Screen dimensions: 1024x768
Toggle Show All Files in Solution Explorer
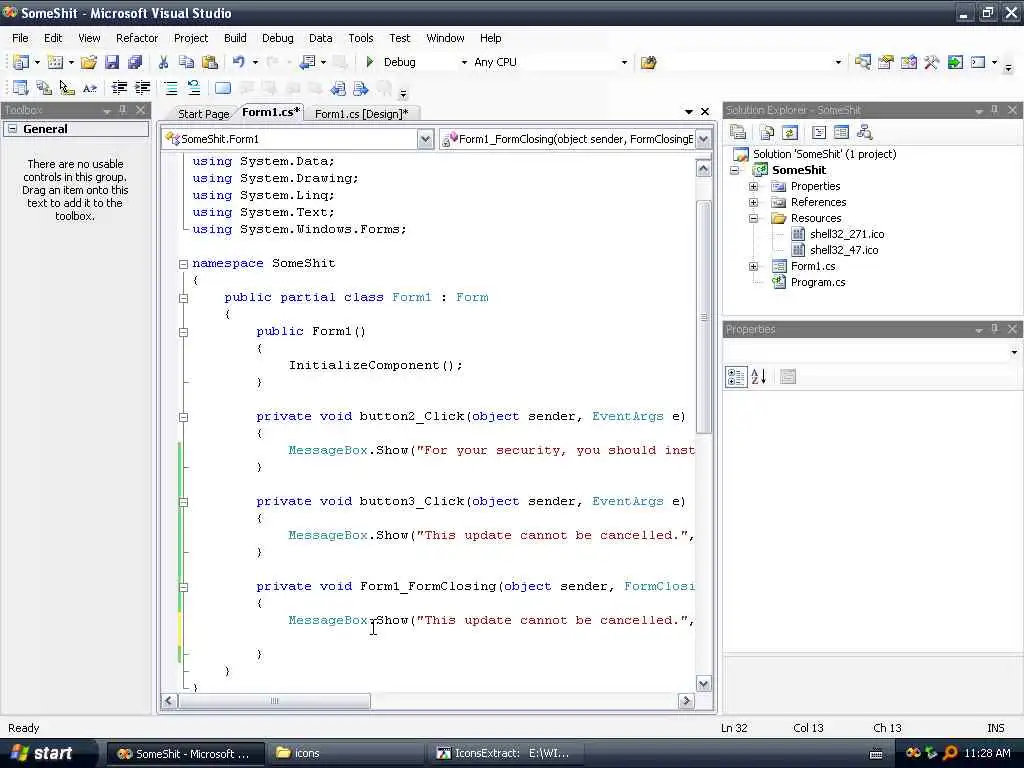point(767,133)
